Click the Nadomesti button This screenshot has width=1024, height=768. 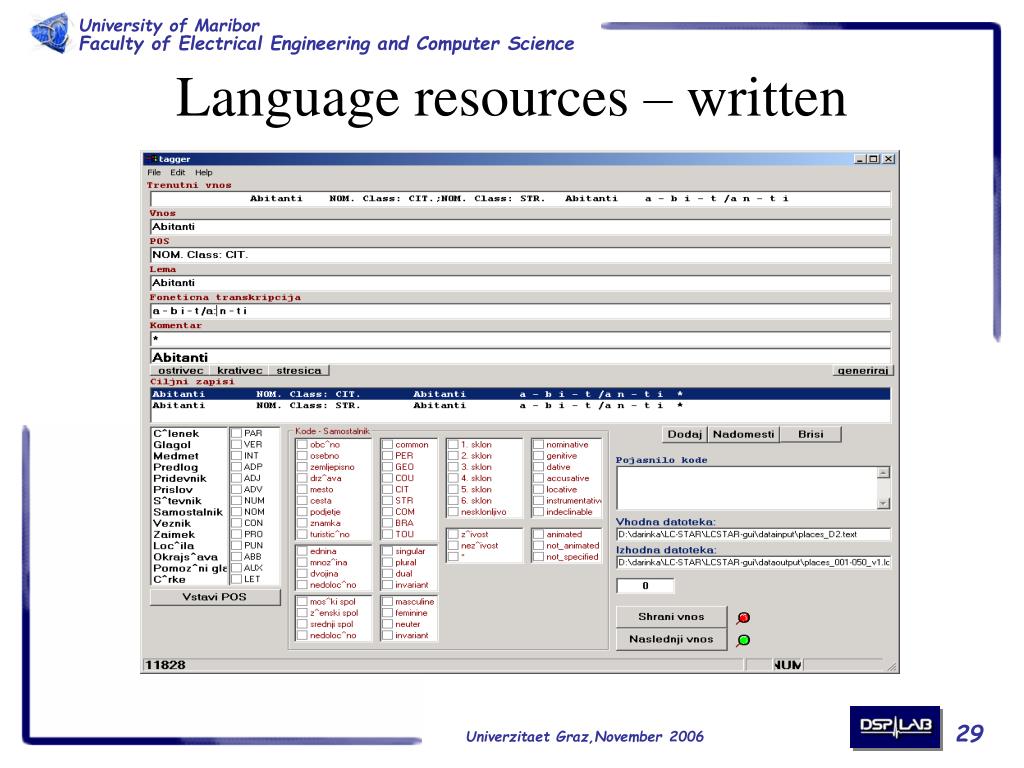coord(743,434)
